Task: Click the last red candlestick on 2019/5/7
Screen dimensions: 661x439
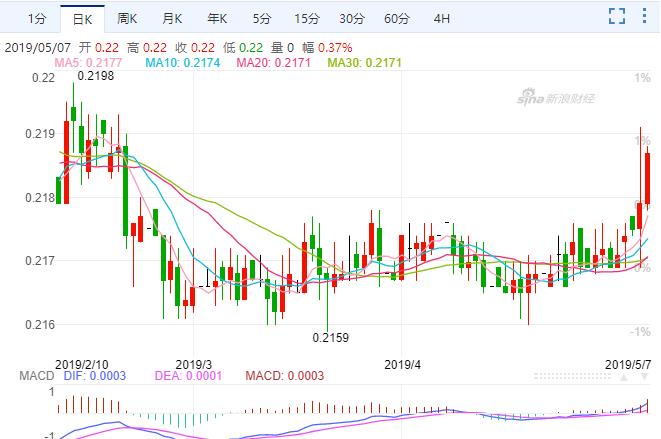Action: 648,178
